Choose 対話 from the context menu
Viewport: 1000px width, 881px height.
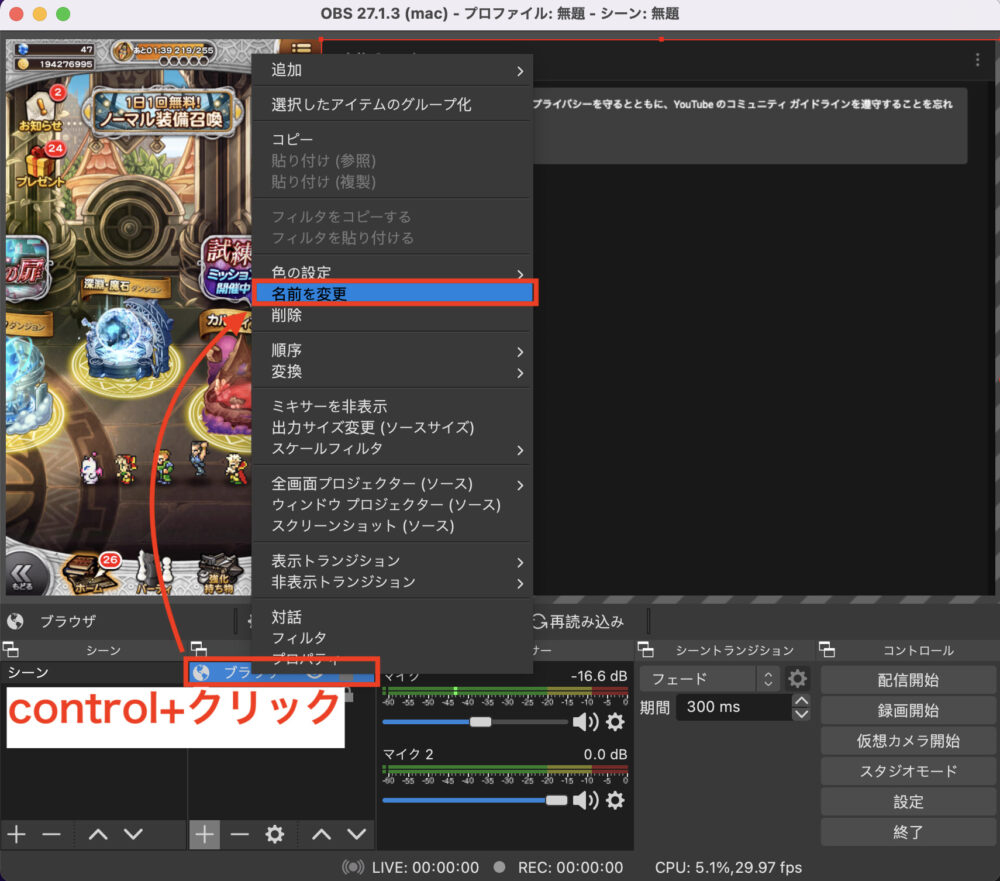[x=393, y=617]
